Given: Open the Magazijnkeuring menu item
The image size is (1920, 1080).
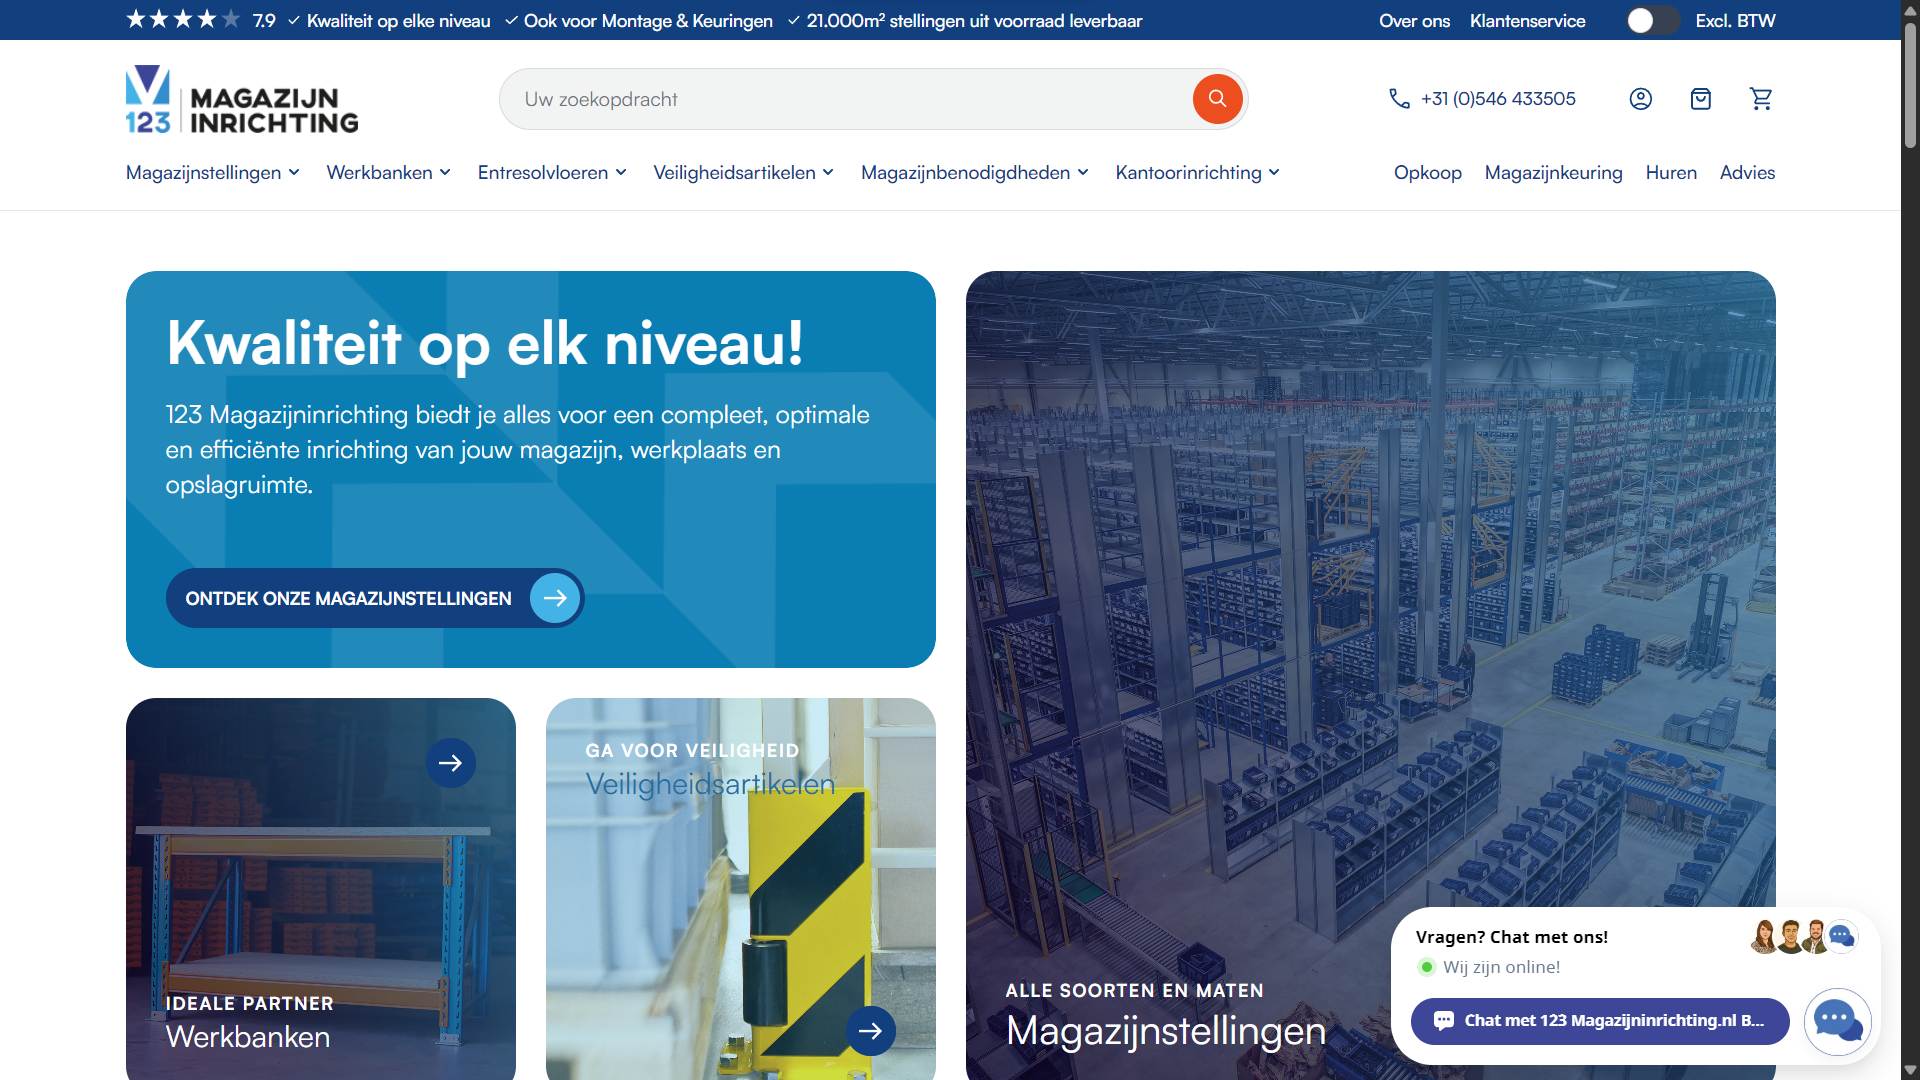Looking at the screenshot, I should 1553,173.
